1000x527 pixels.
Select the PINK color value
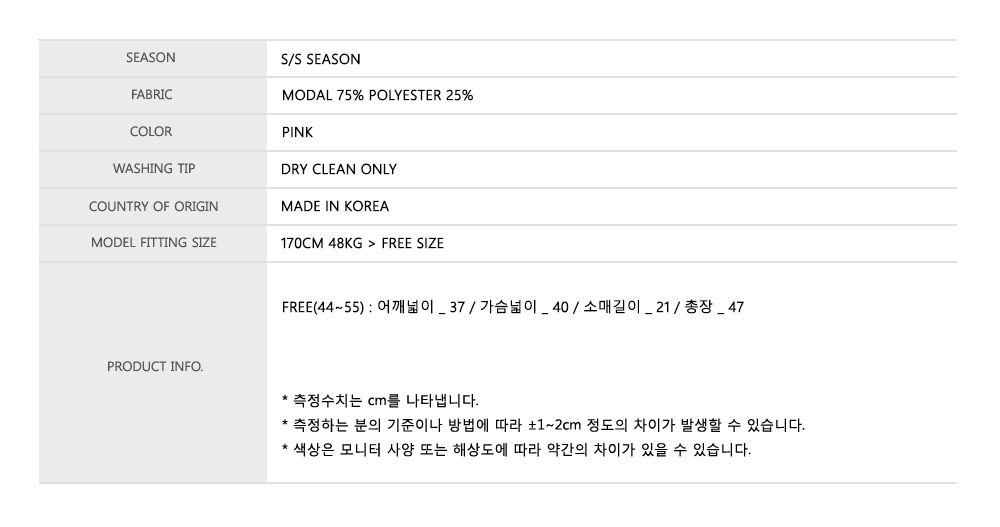(298, 133)
